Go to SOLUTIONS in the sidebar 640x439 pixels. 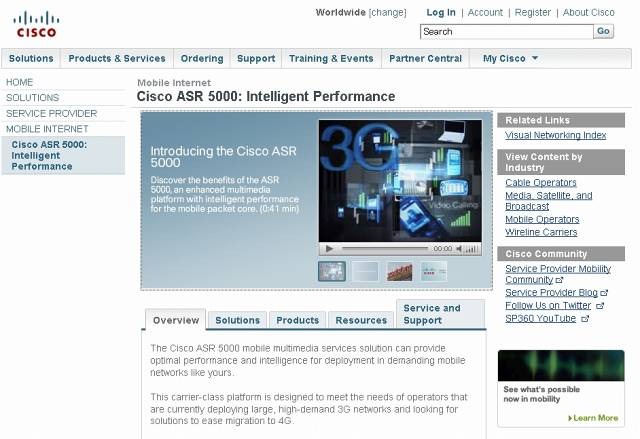[x=33, y=98]
